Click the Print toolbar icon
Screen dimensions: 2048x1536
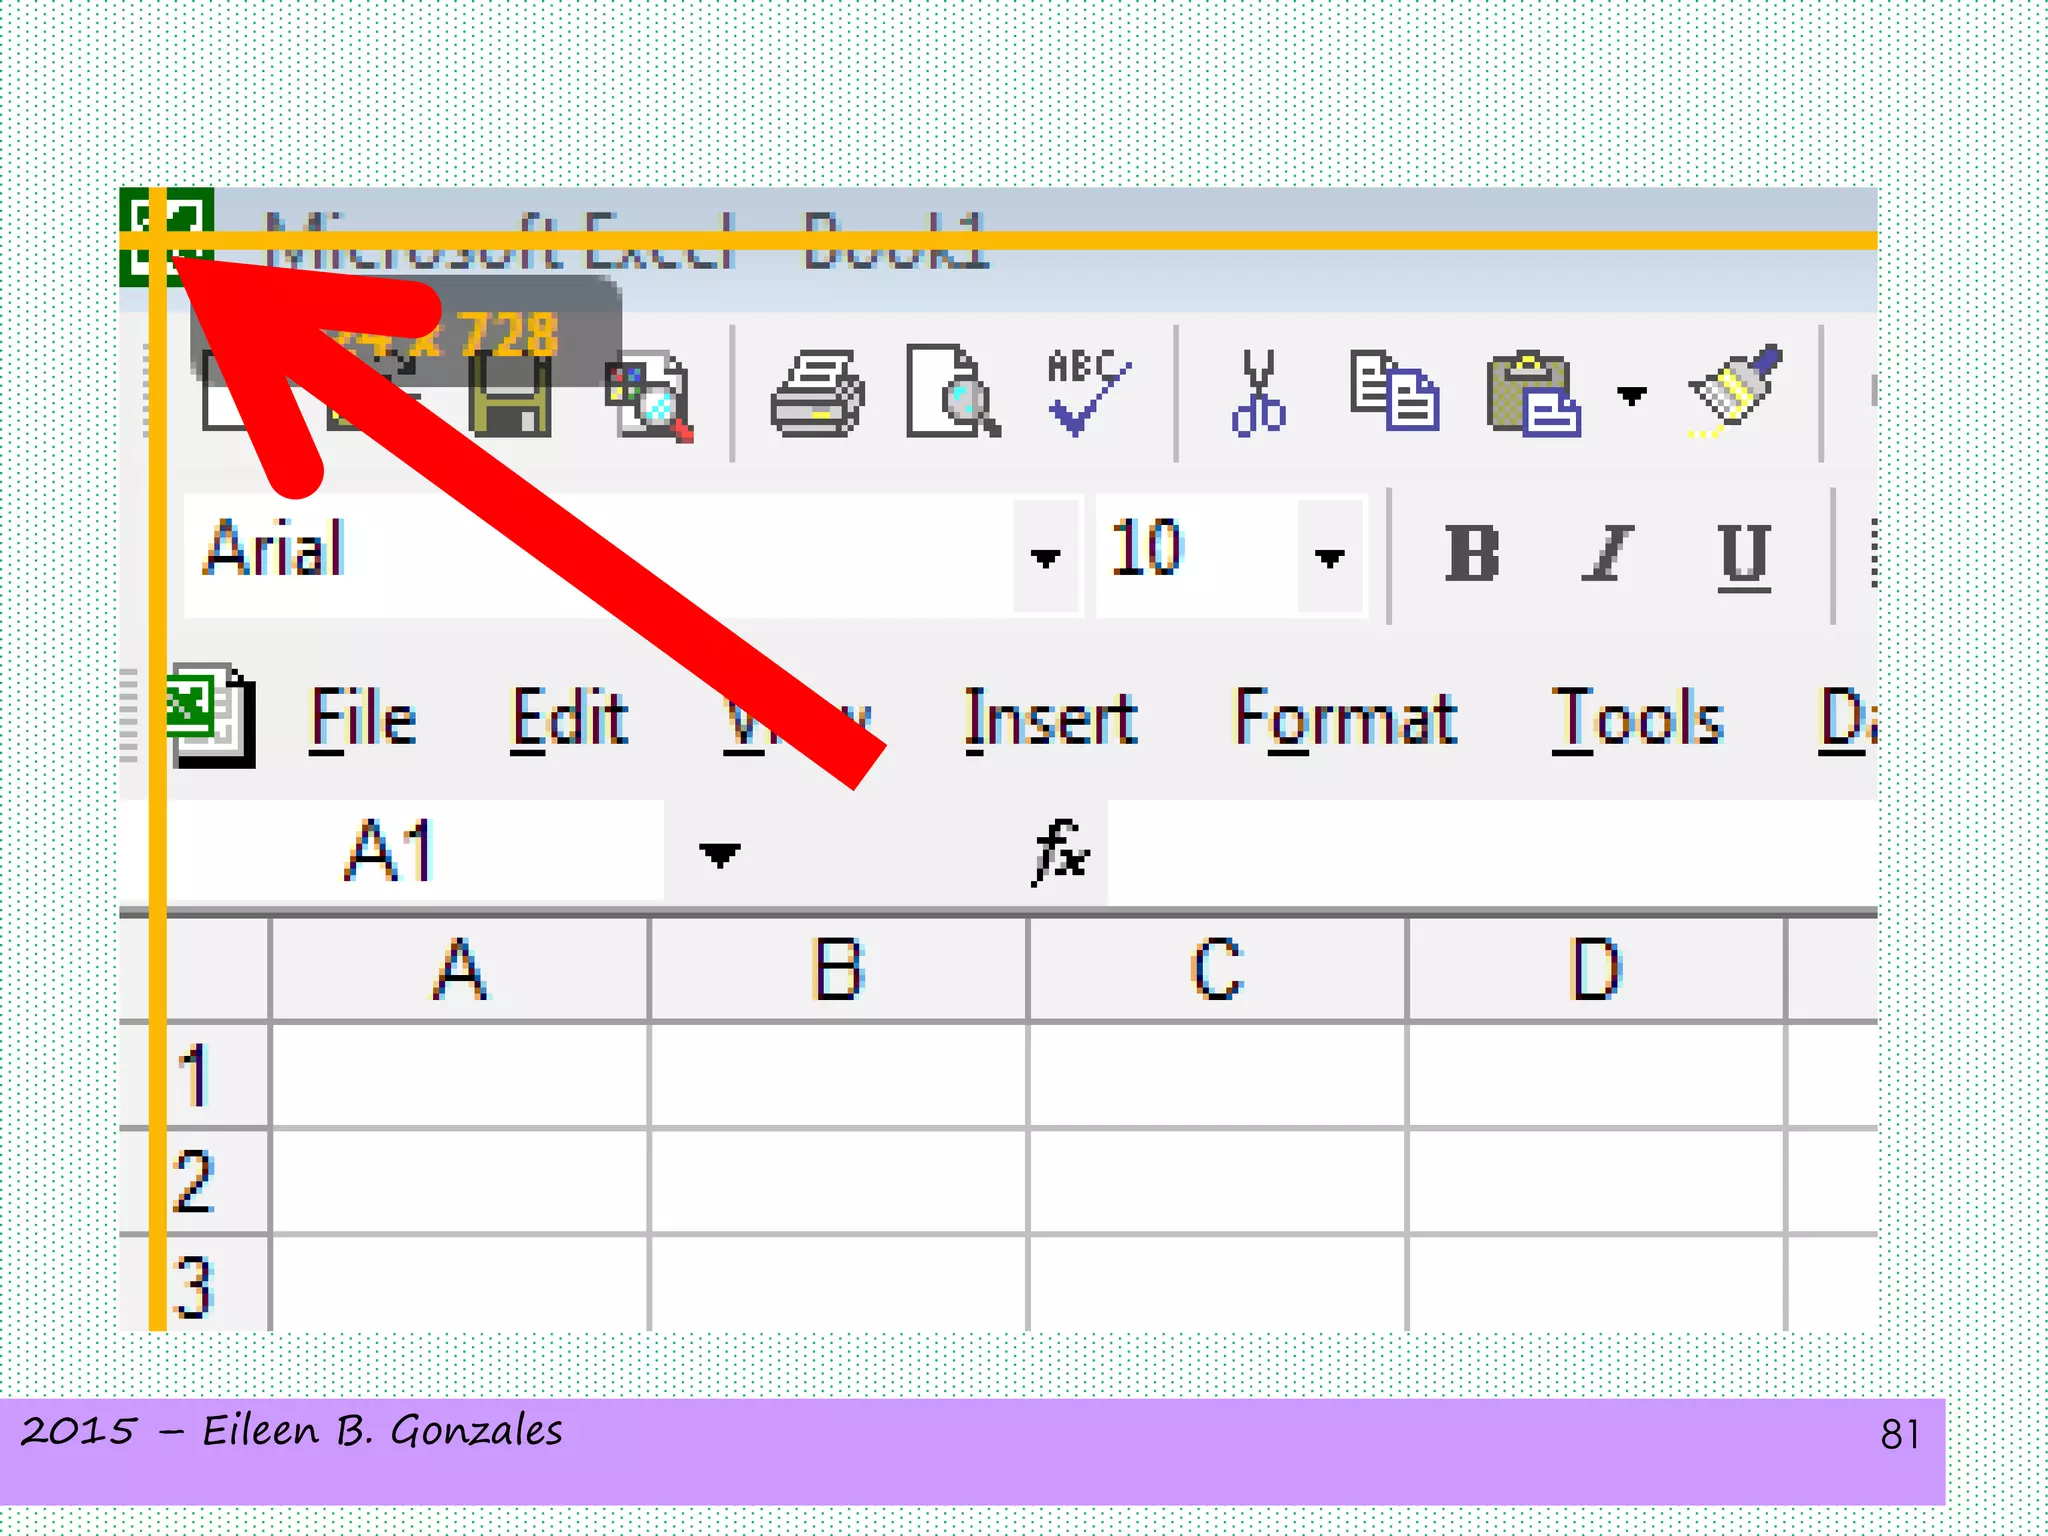817,394
